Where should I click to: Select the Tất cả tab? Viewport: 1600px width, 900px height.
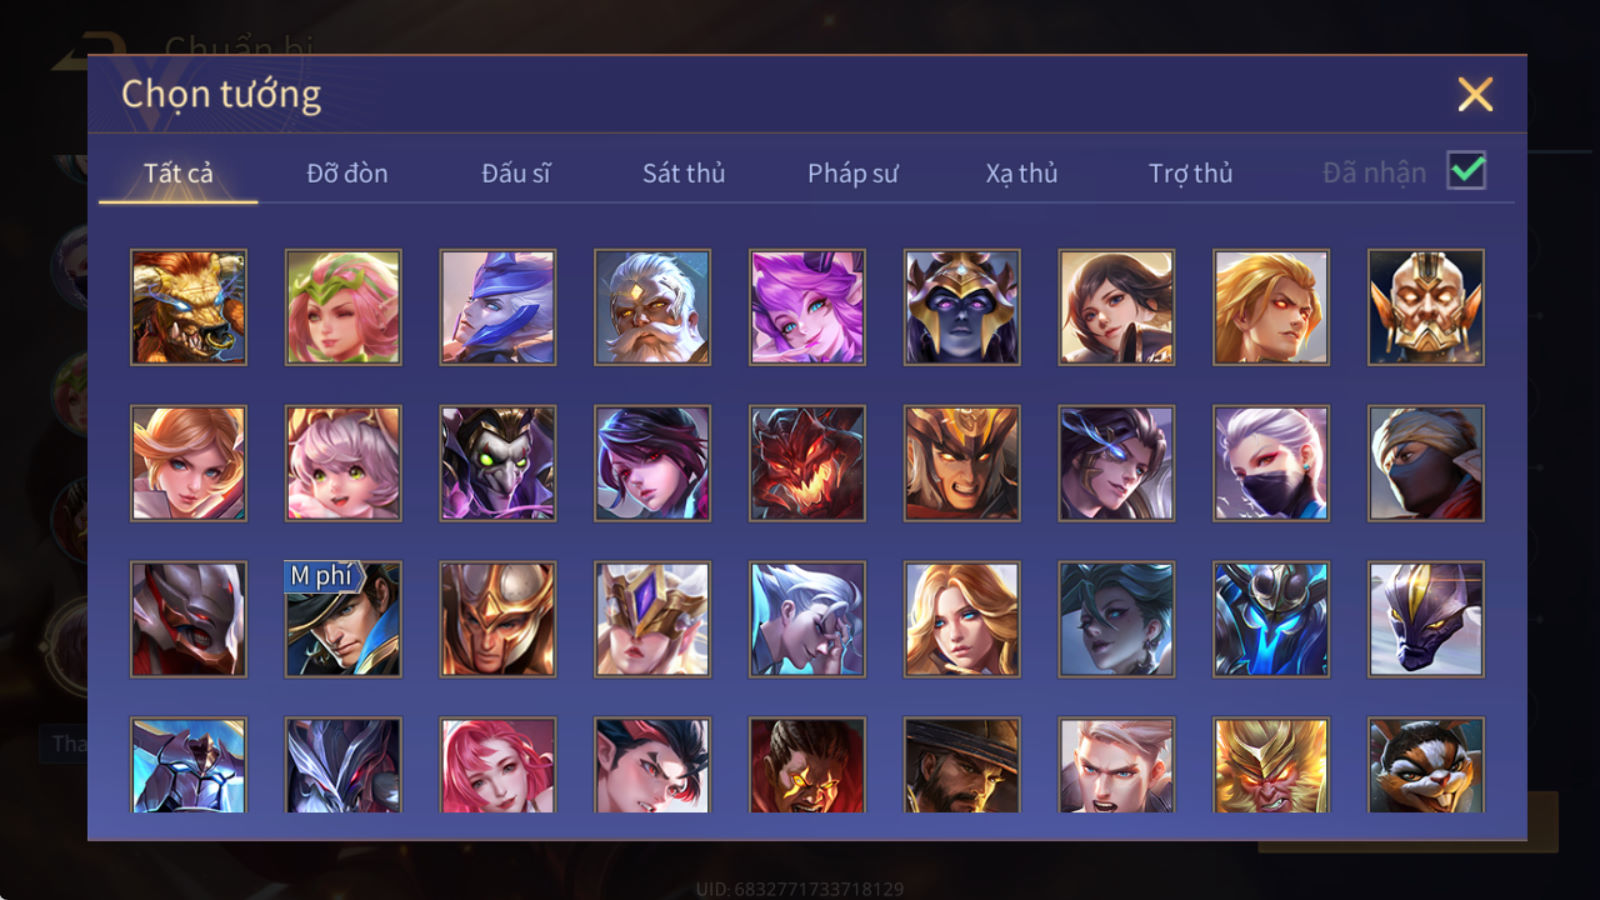[178, 173]
